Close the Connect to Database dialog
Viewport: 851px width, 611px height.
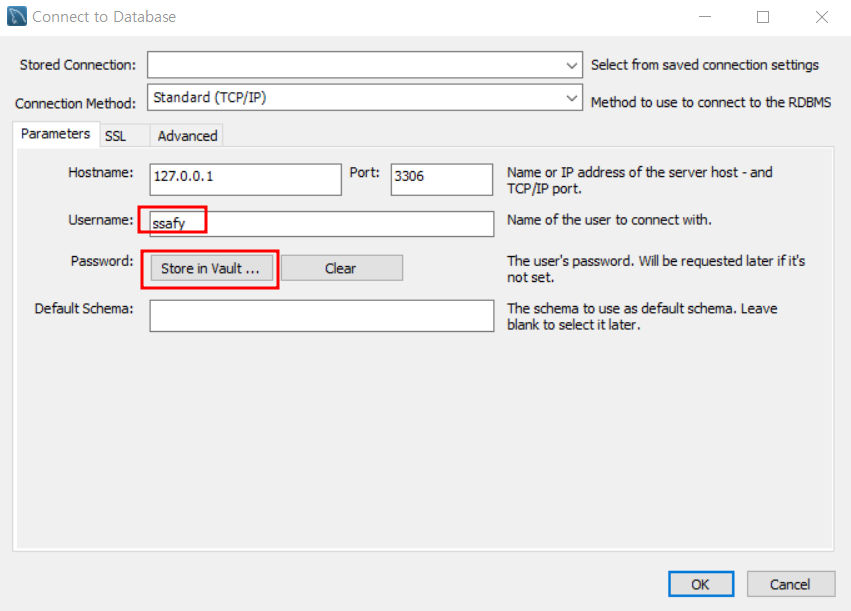click(x=822, y=17)
